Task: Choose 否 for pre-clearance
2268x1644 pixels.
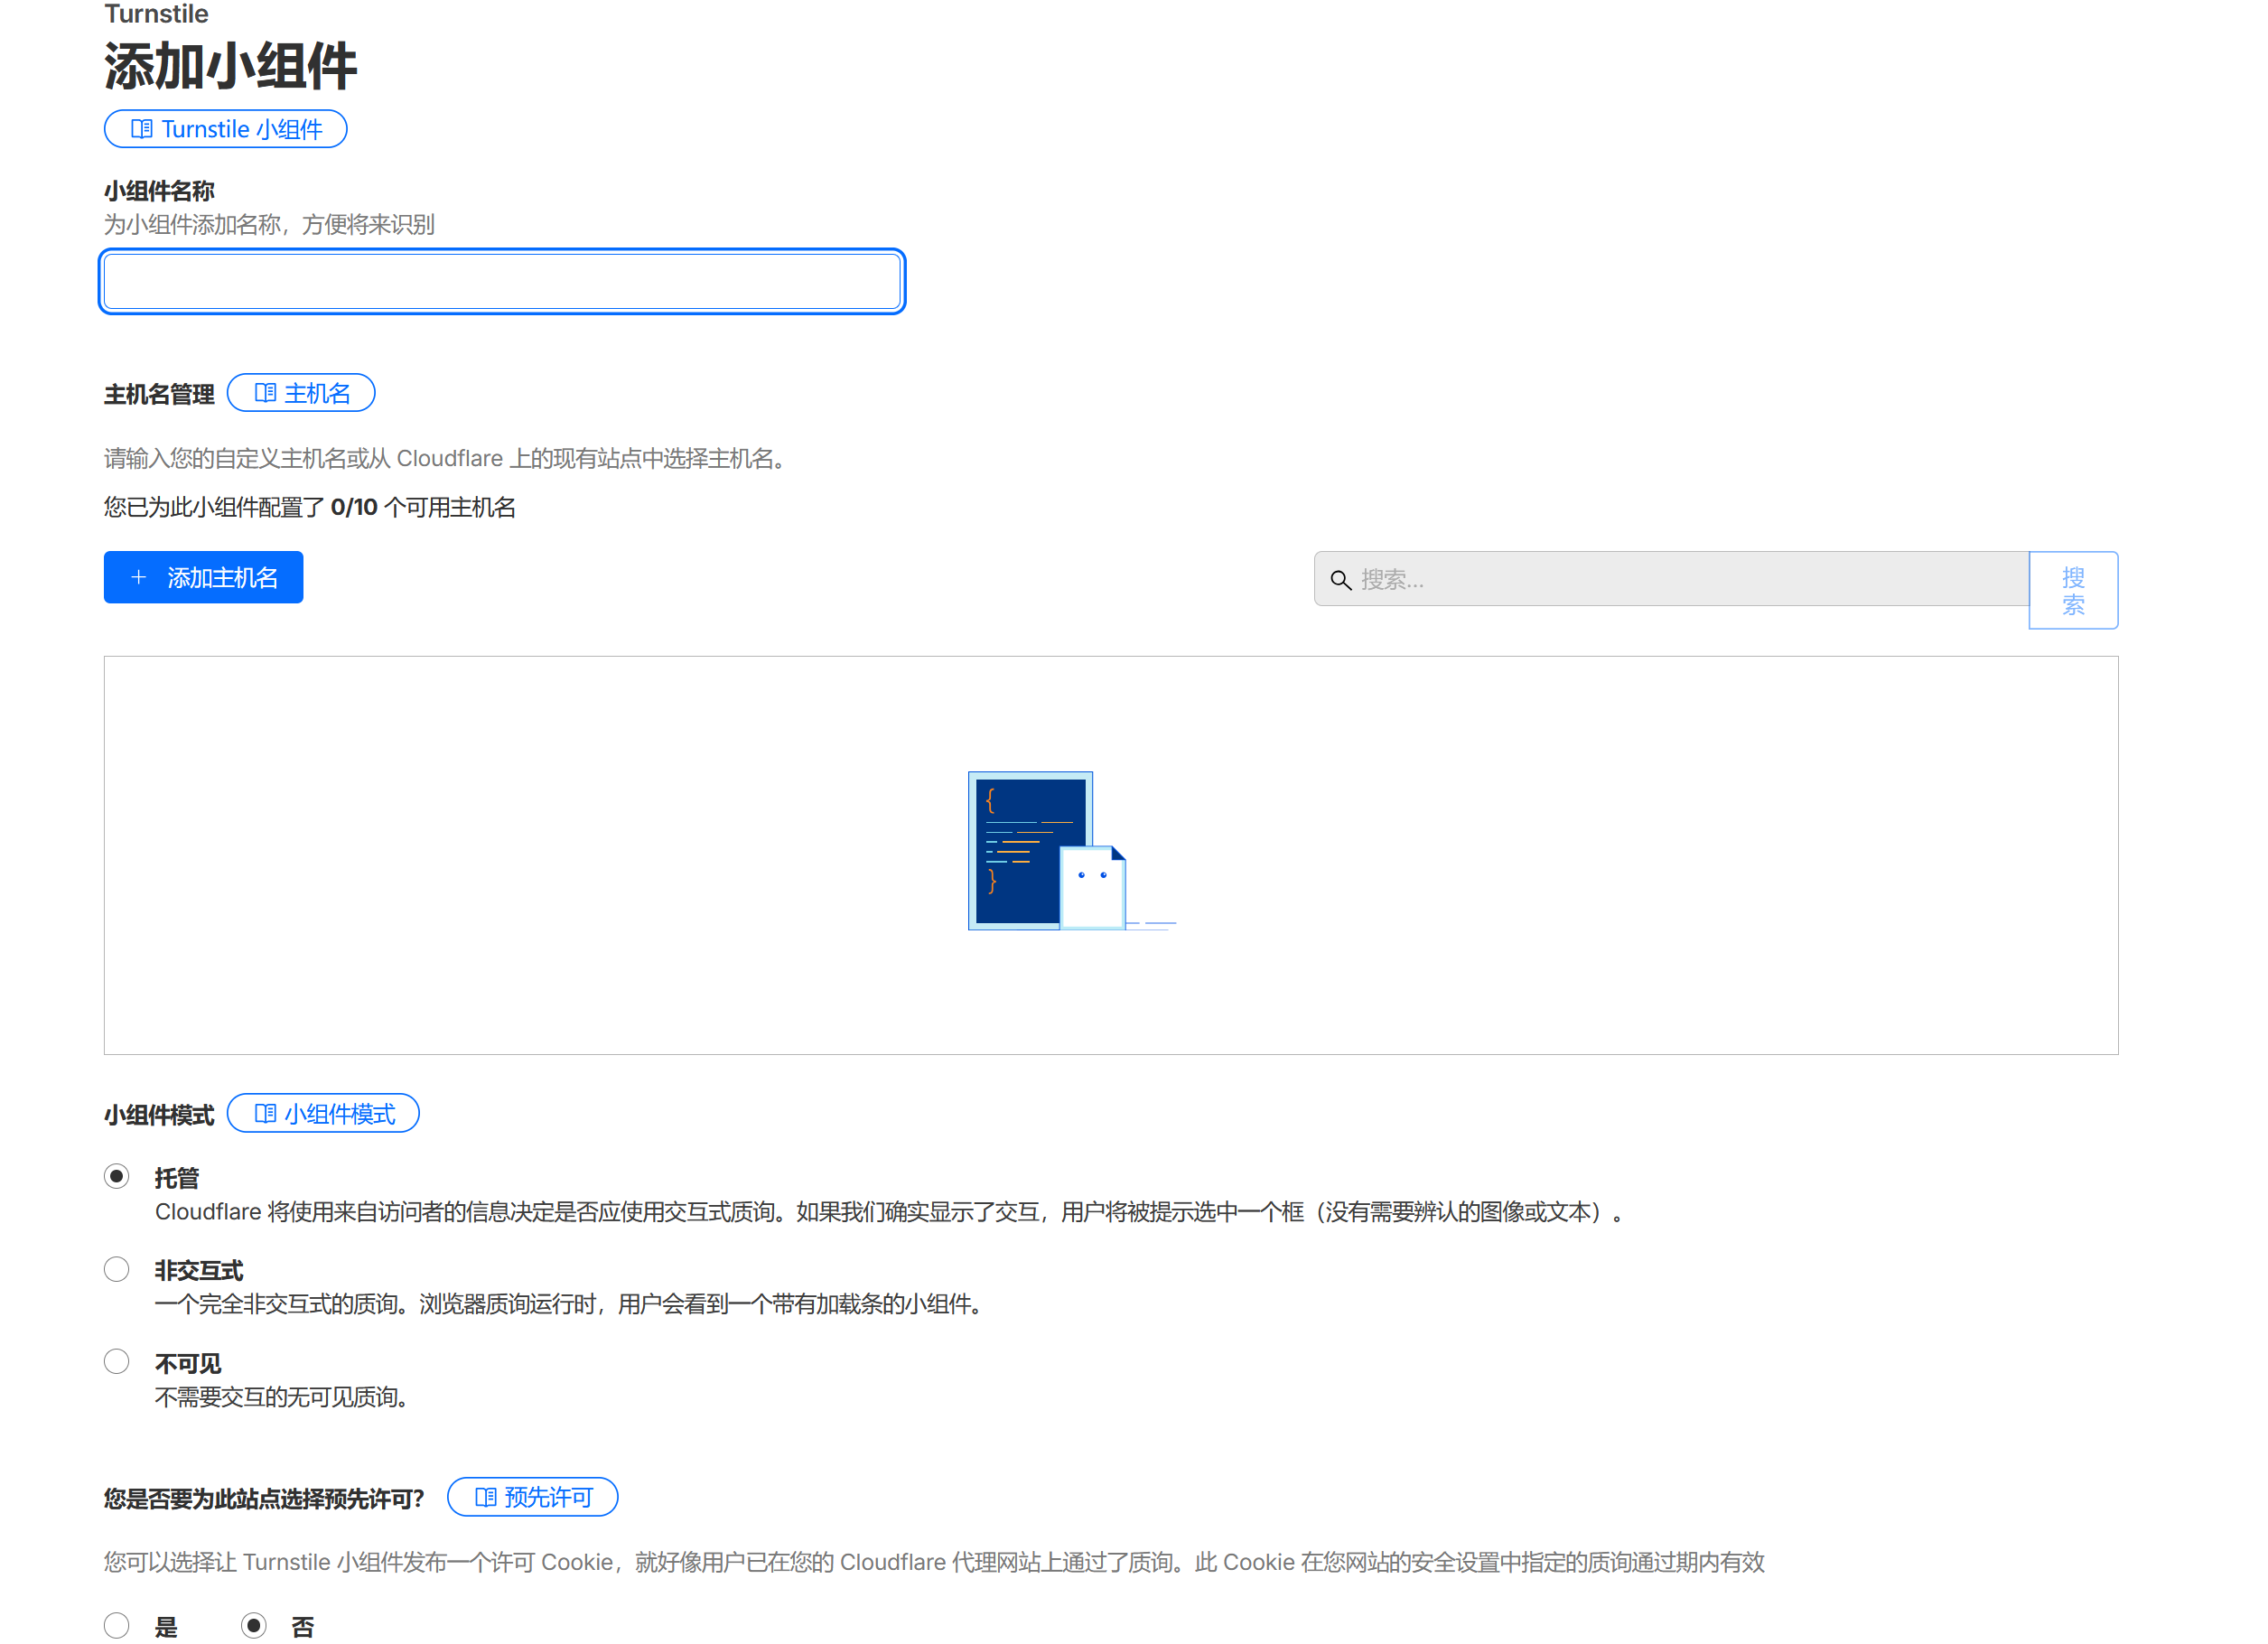Action: point(254,1626)
